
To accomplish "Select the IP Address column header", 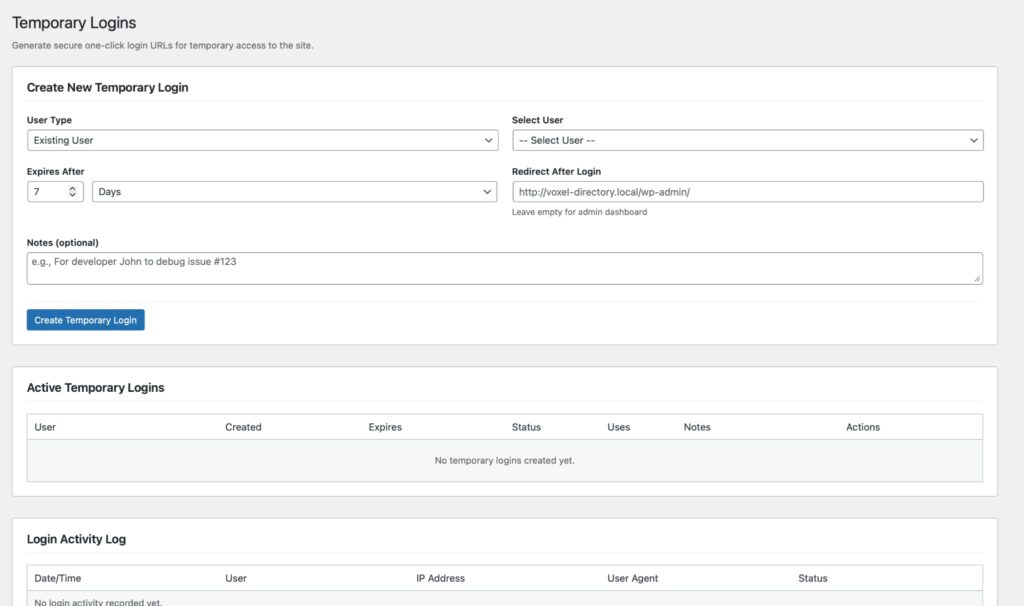I will (x=440, y=578).
